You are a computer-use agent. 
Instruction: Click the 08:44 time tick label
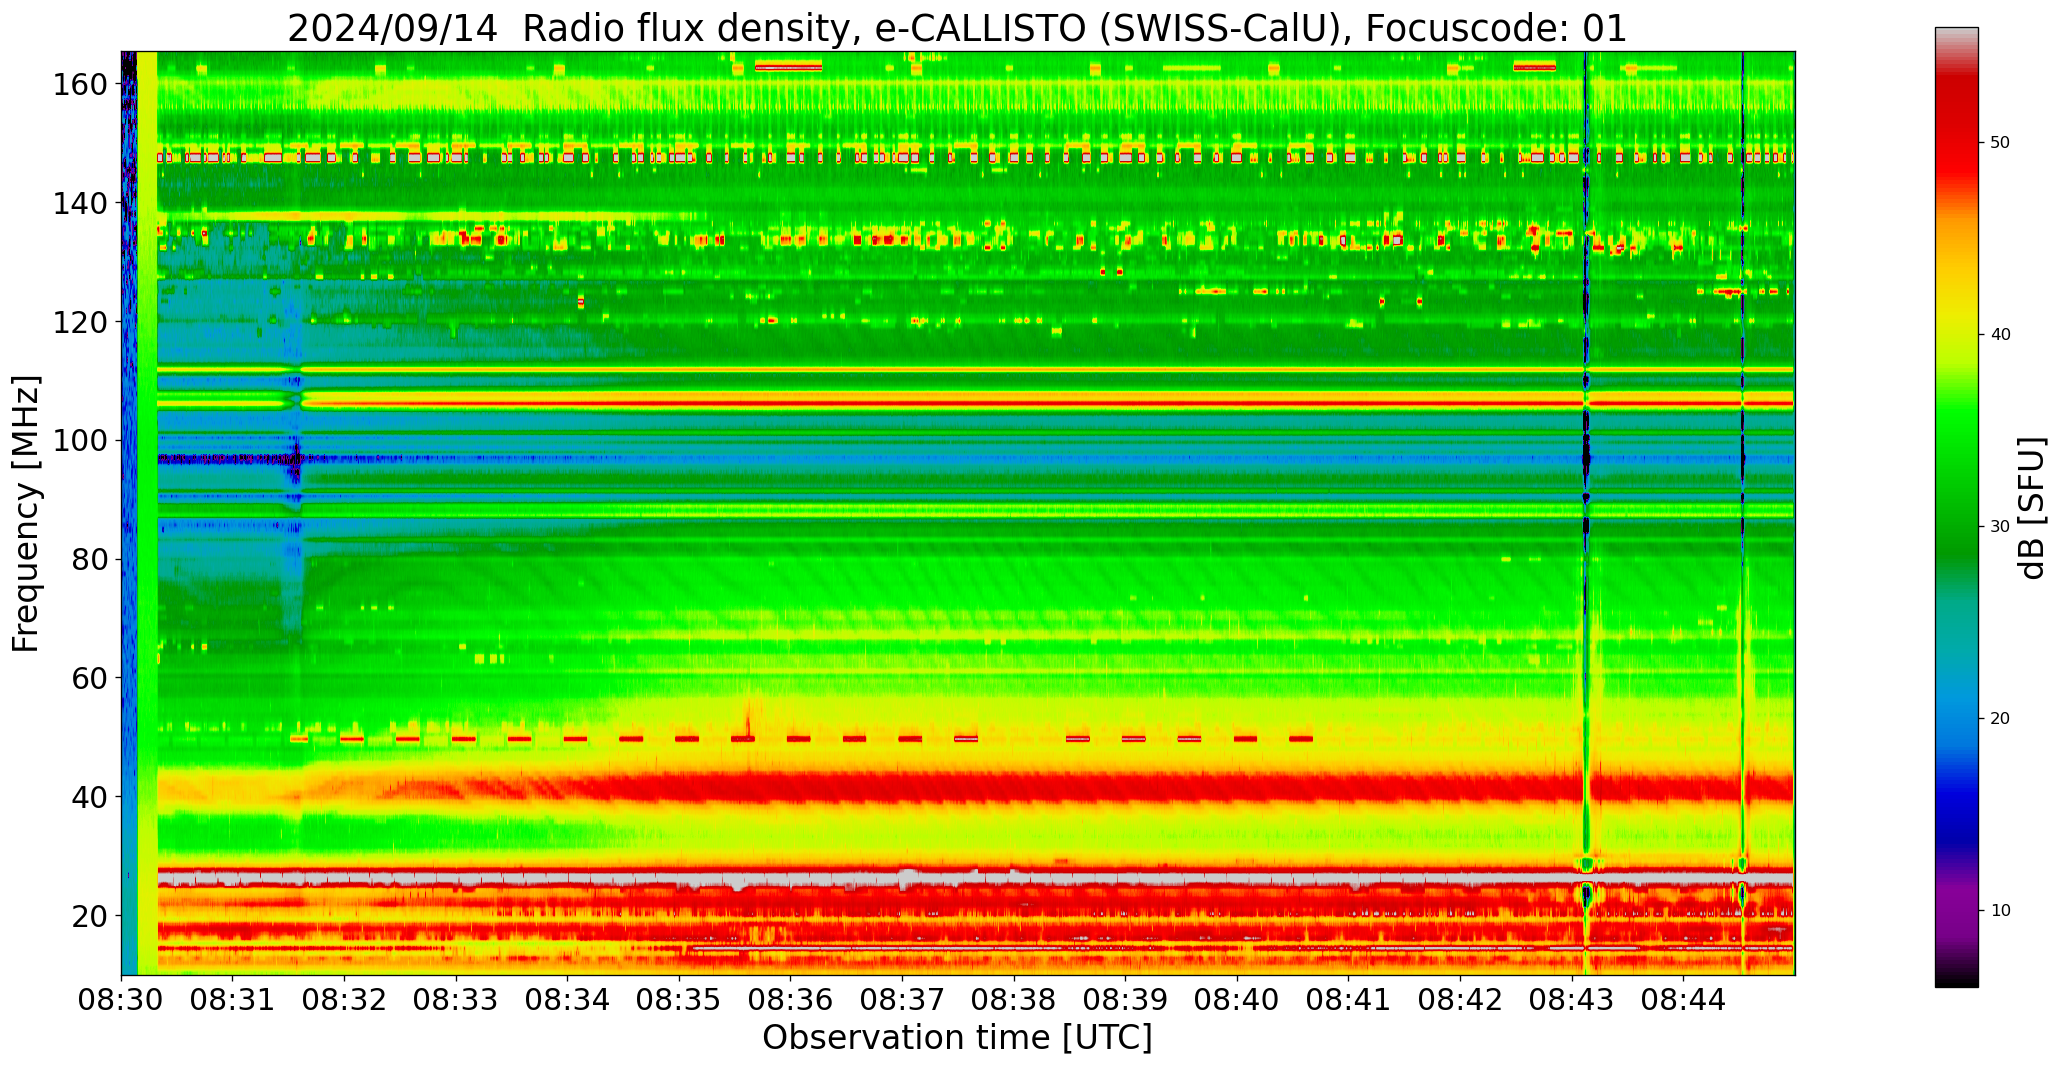pos(1683,999)
